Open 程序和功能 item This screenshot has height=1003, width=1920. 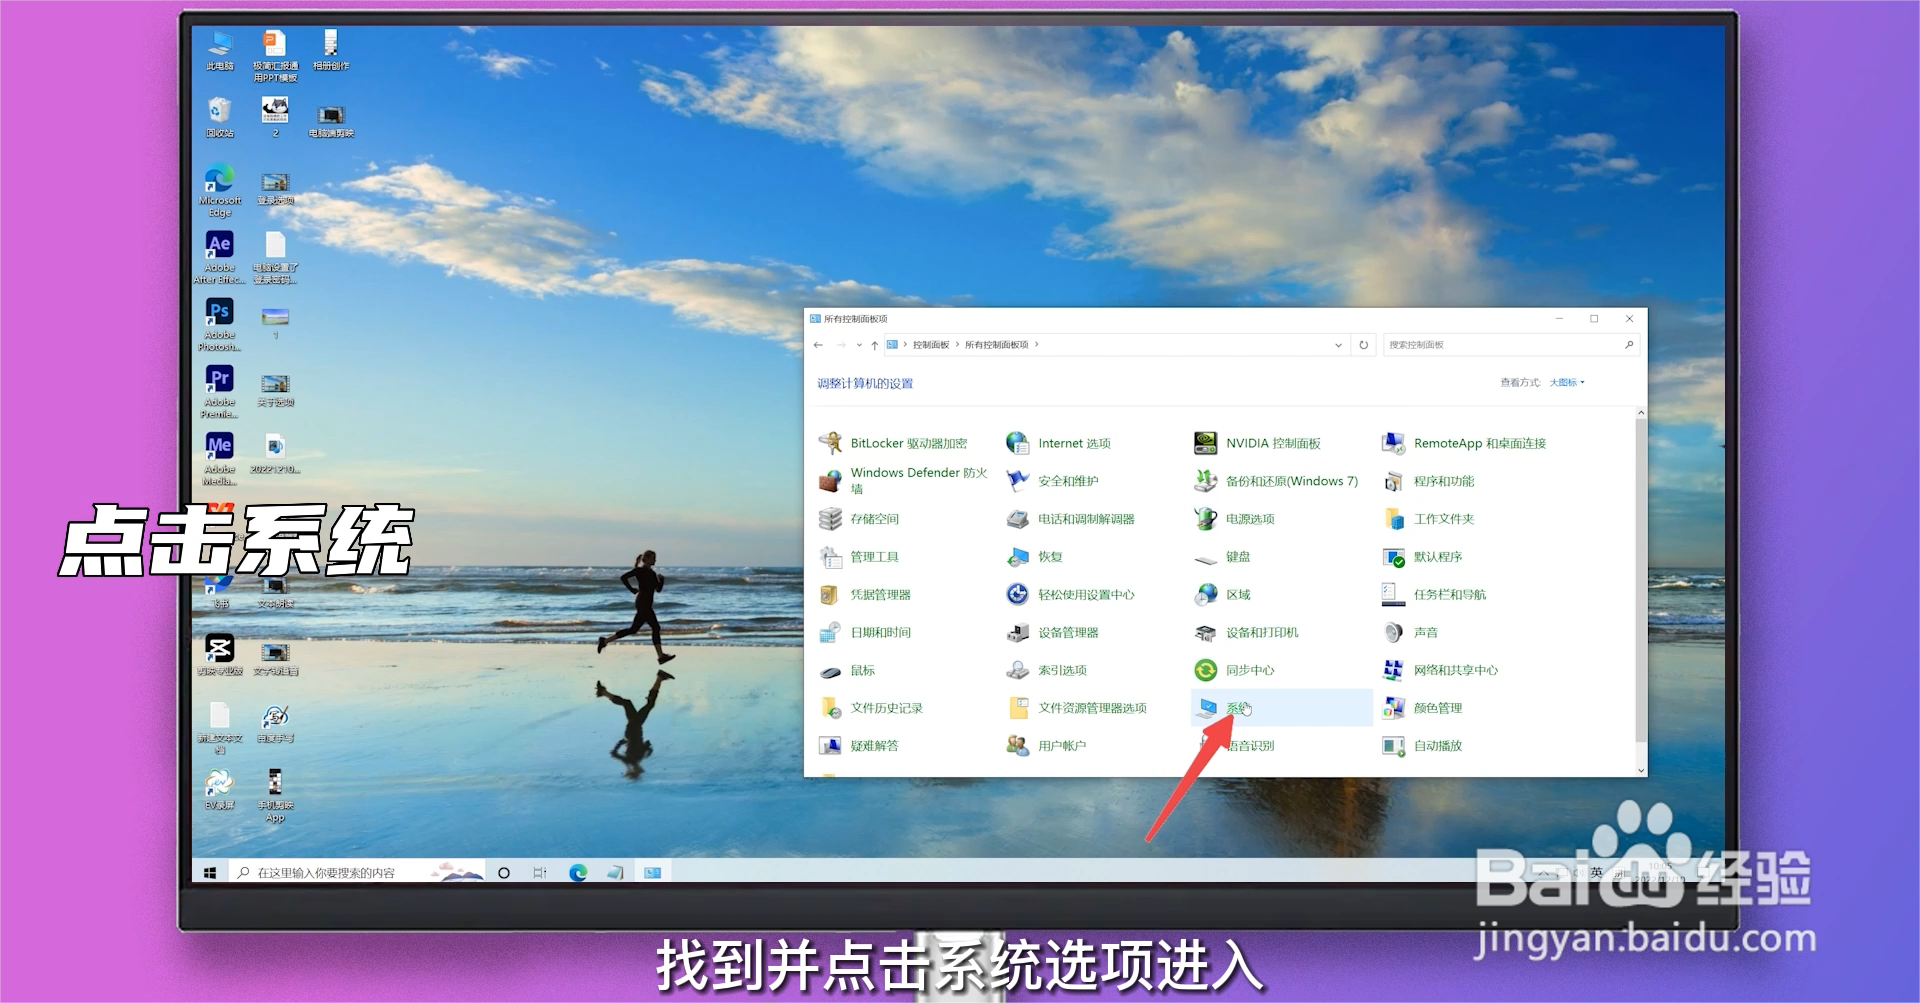[1429, 481]
